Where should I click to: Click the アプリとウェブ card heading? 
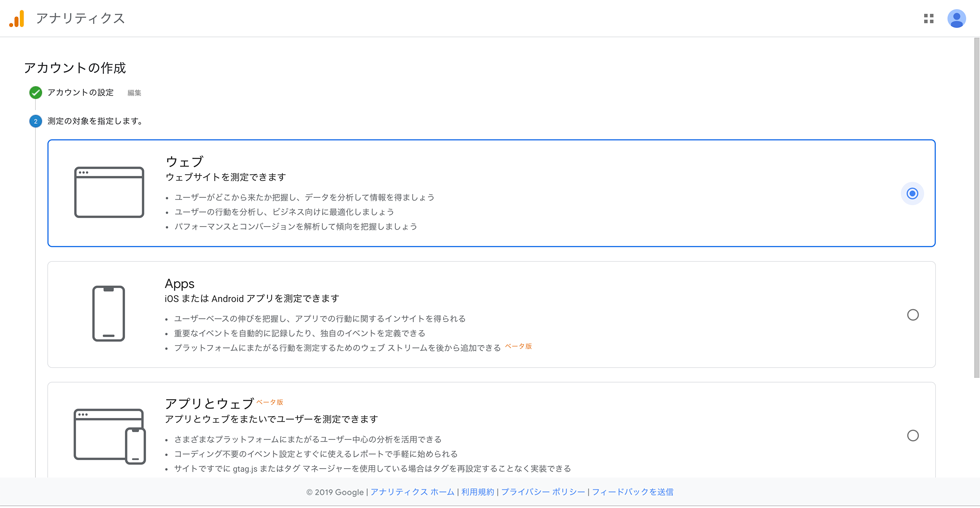point(209,404)
